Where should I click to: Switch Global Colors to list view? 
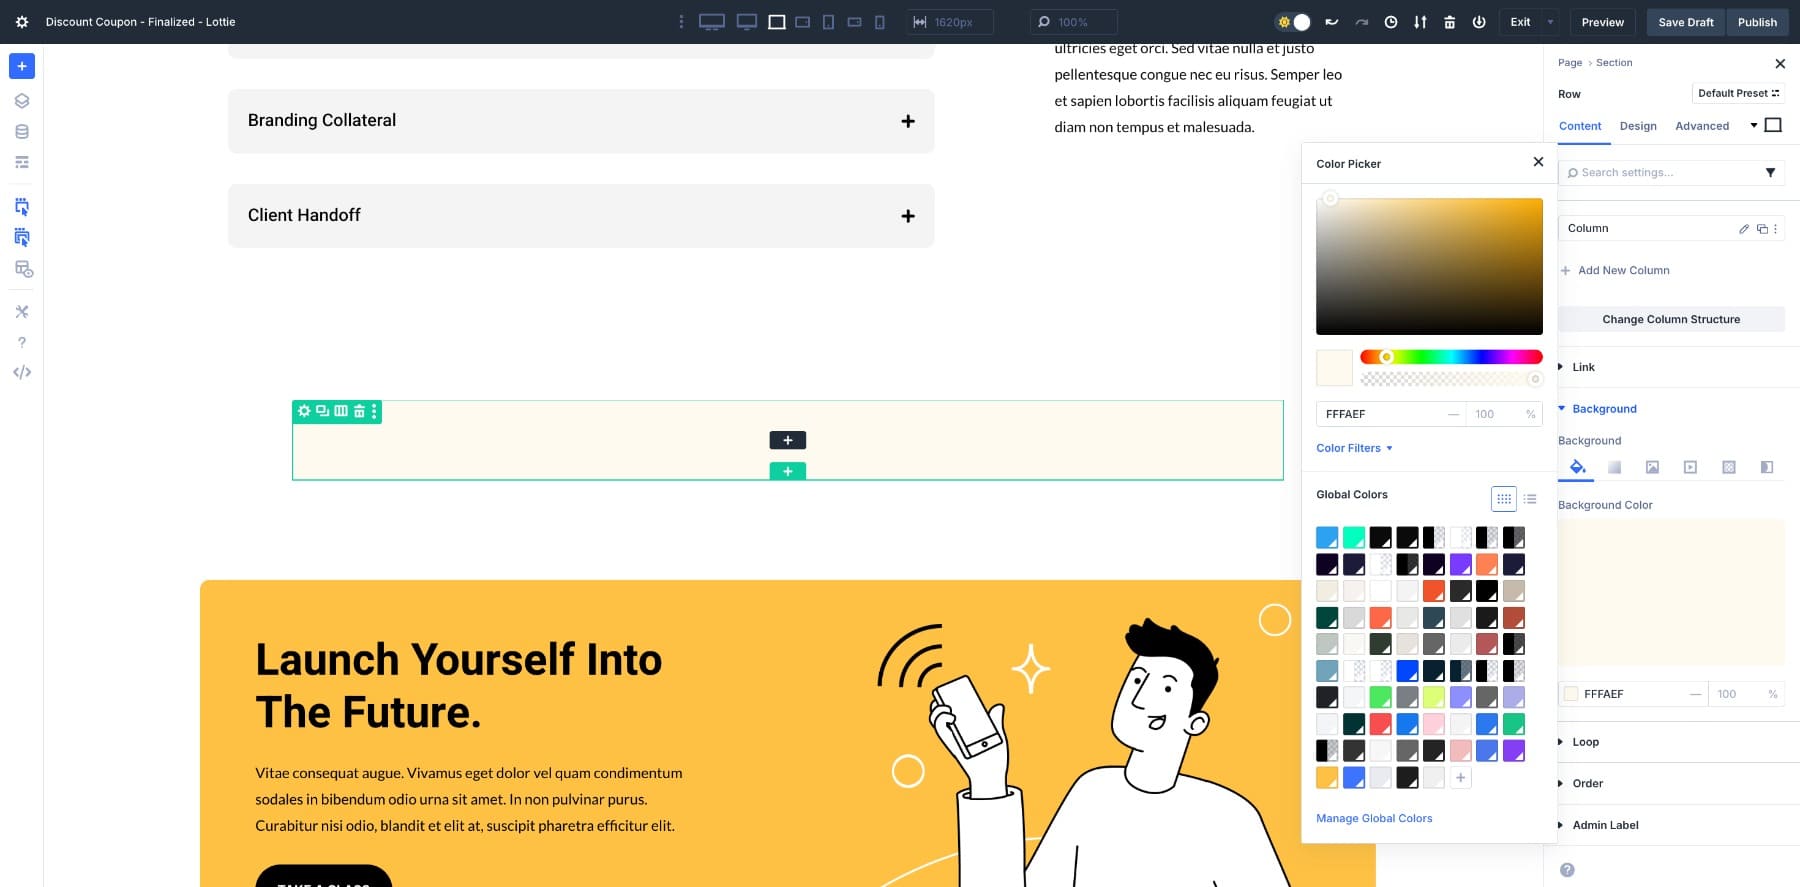(x=1530, y=498)
